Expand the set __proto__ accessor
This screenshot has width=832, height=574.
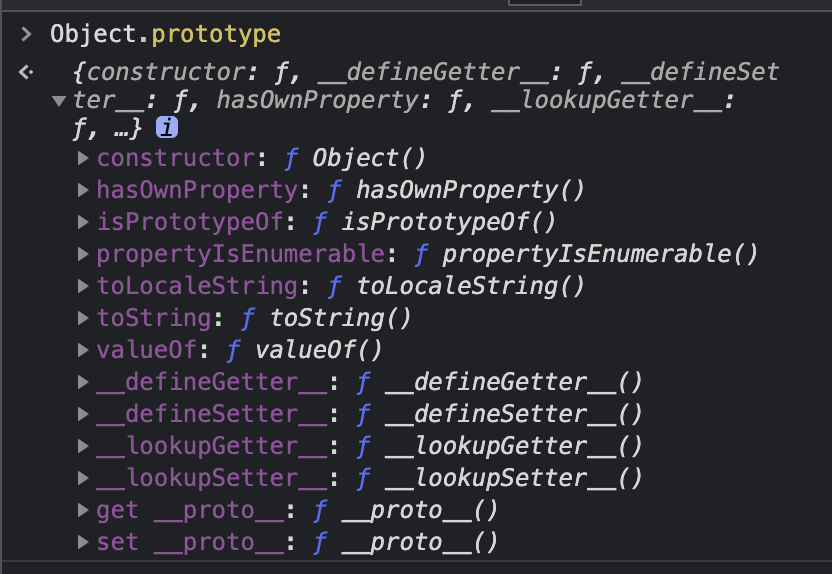[x=84, y=543]
